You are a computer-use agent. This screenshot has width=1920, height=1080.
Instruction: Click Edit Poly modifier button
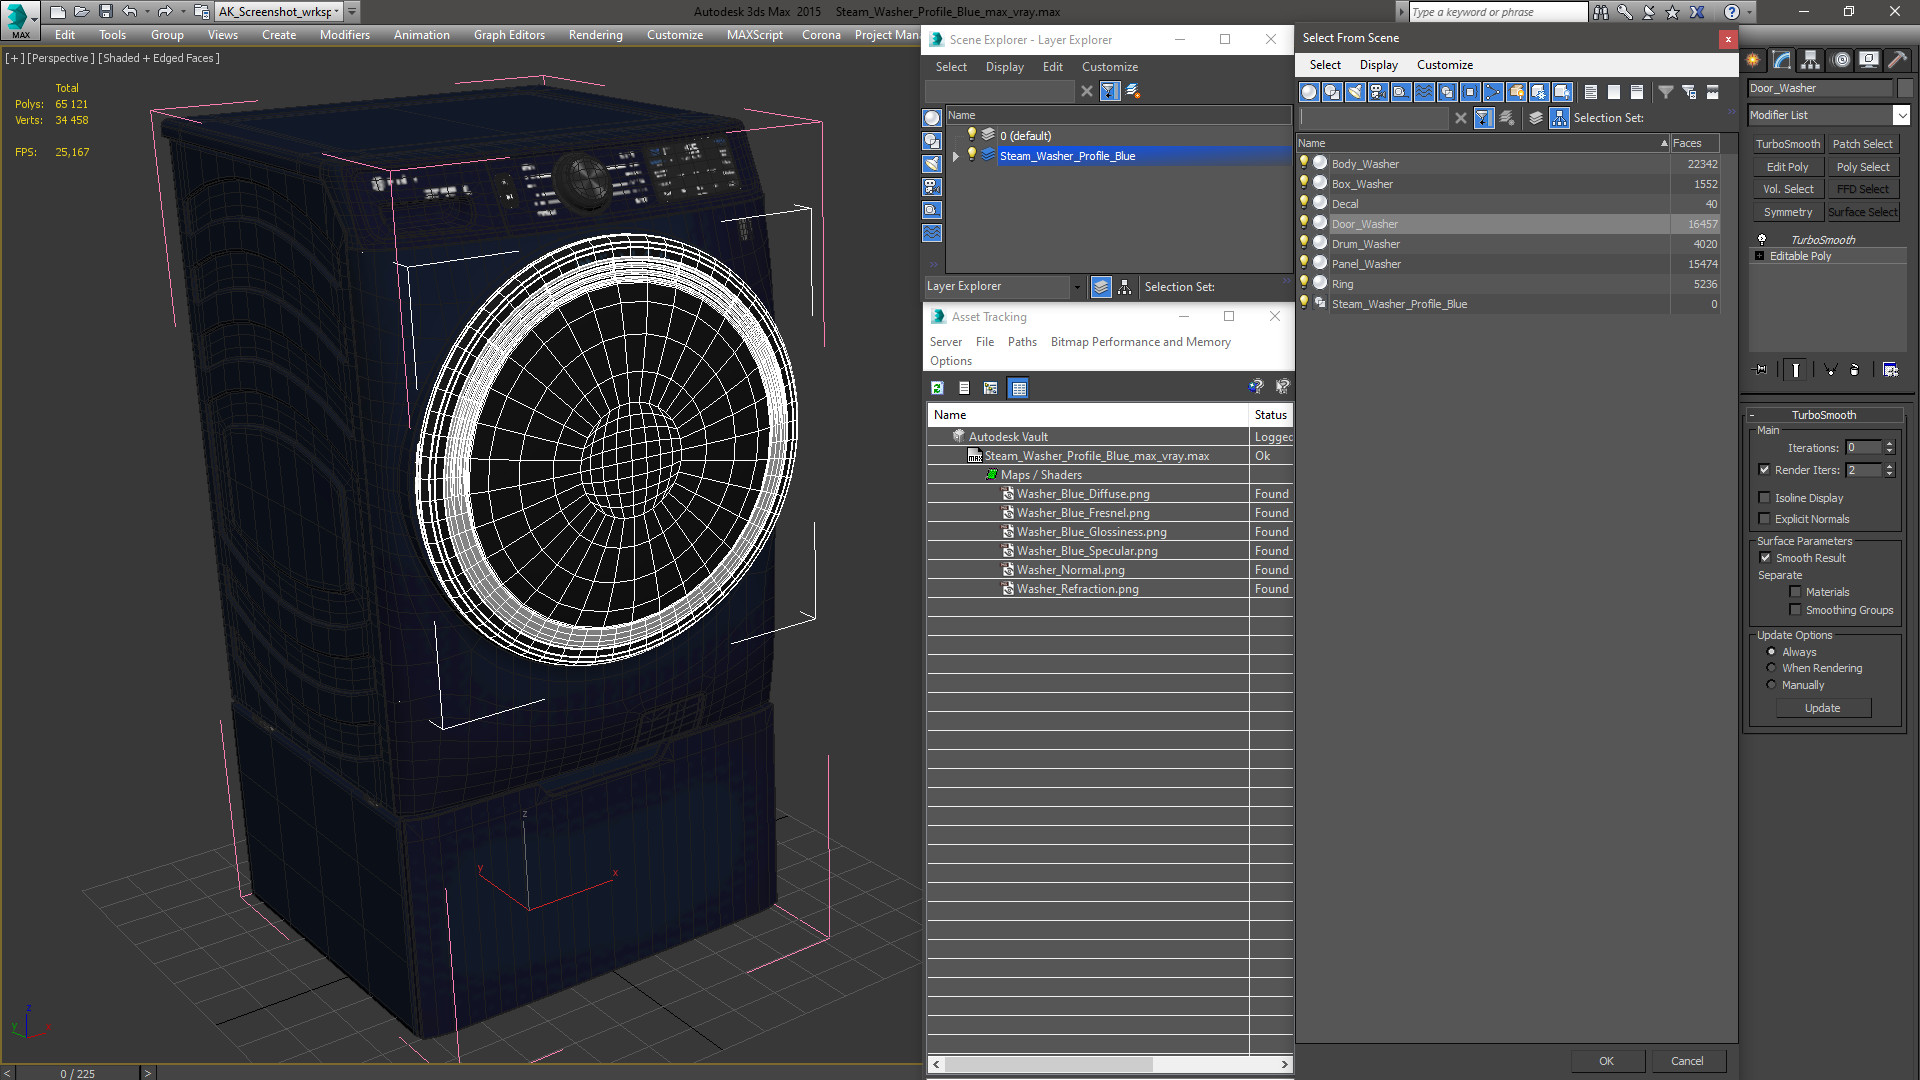(x=1787, y=167)
